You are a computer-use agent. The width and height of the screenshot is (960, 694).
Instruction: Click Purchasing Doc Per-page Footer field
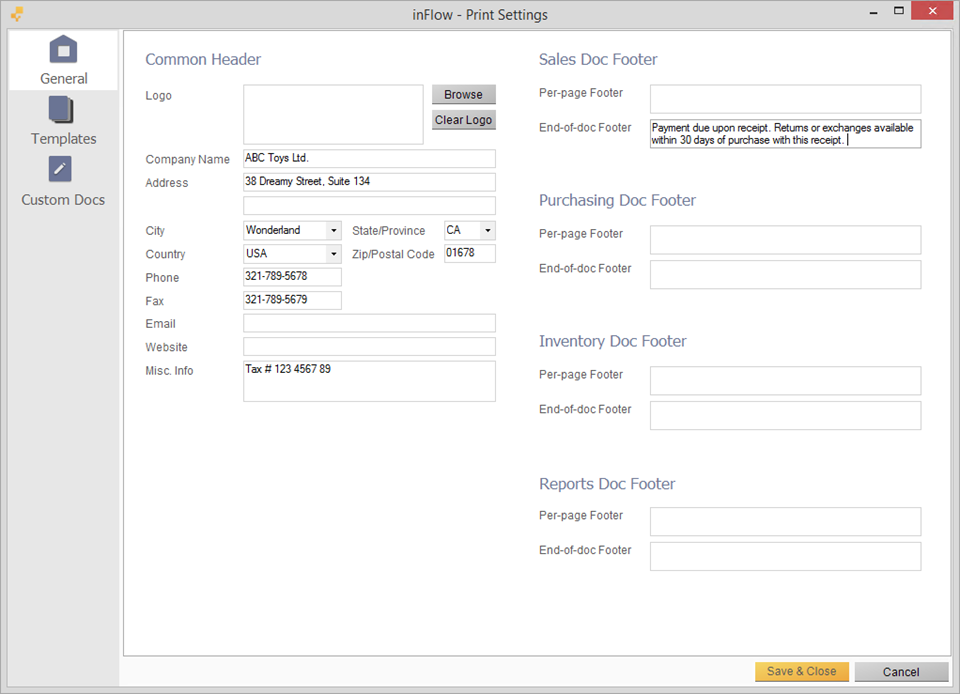point(785,240)
